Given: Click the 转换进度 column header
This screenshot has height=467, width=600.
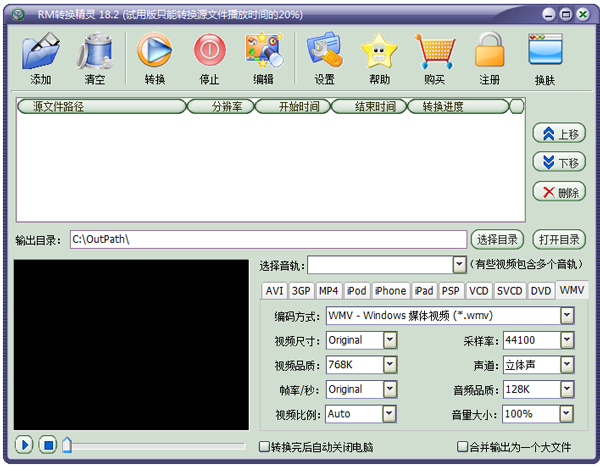Looking at the screenshot, I should (x=459, y=106).
